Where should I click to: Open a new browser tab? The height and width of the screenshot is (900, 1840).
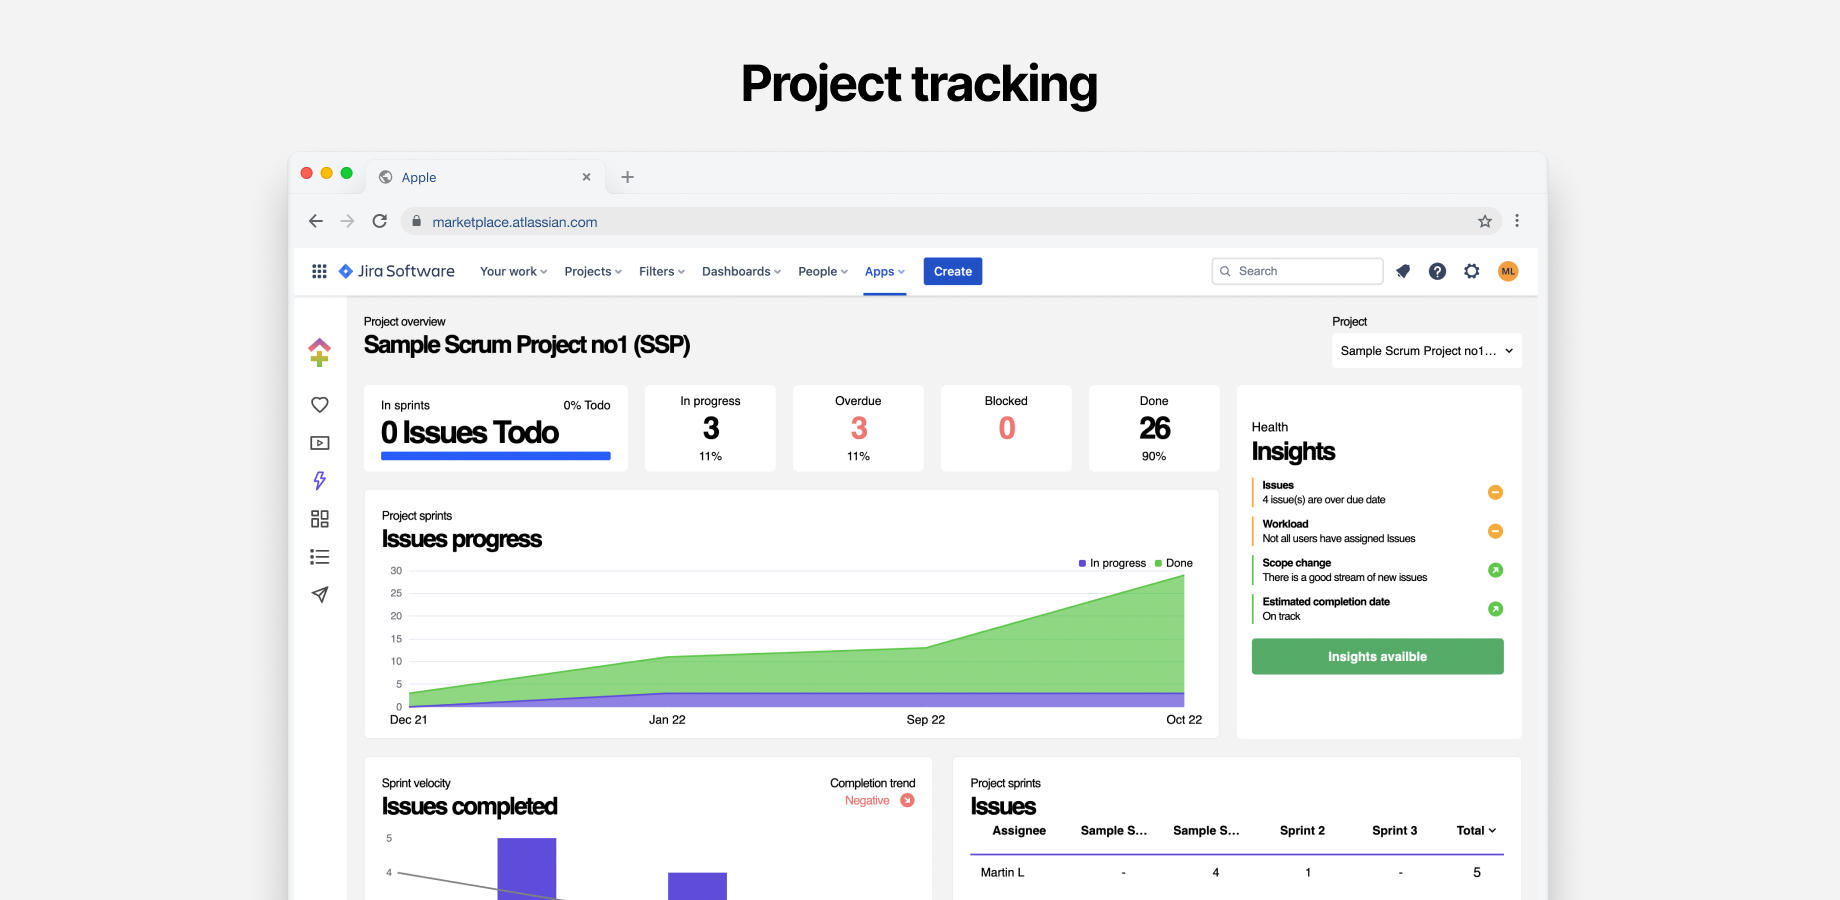click(627, 177)
